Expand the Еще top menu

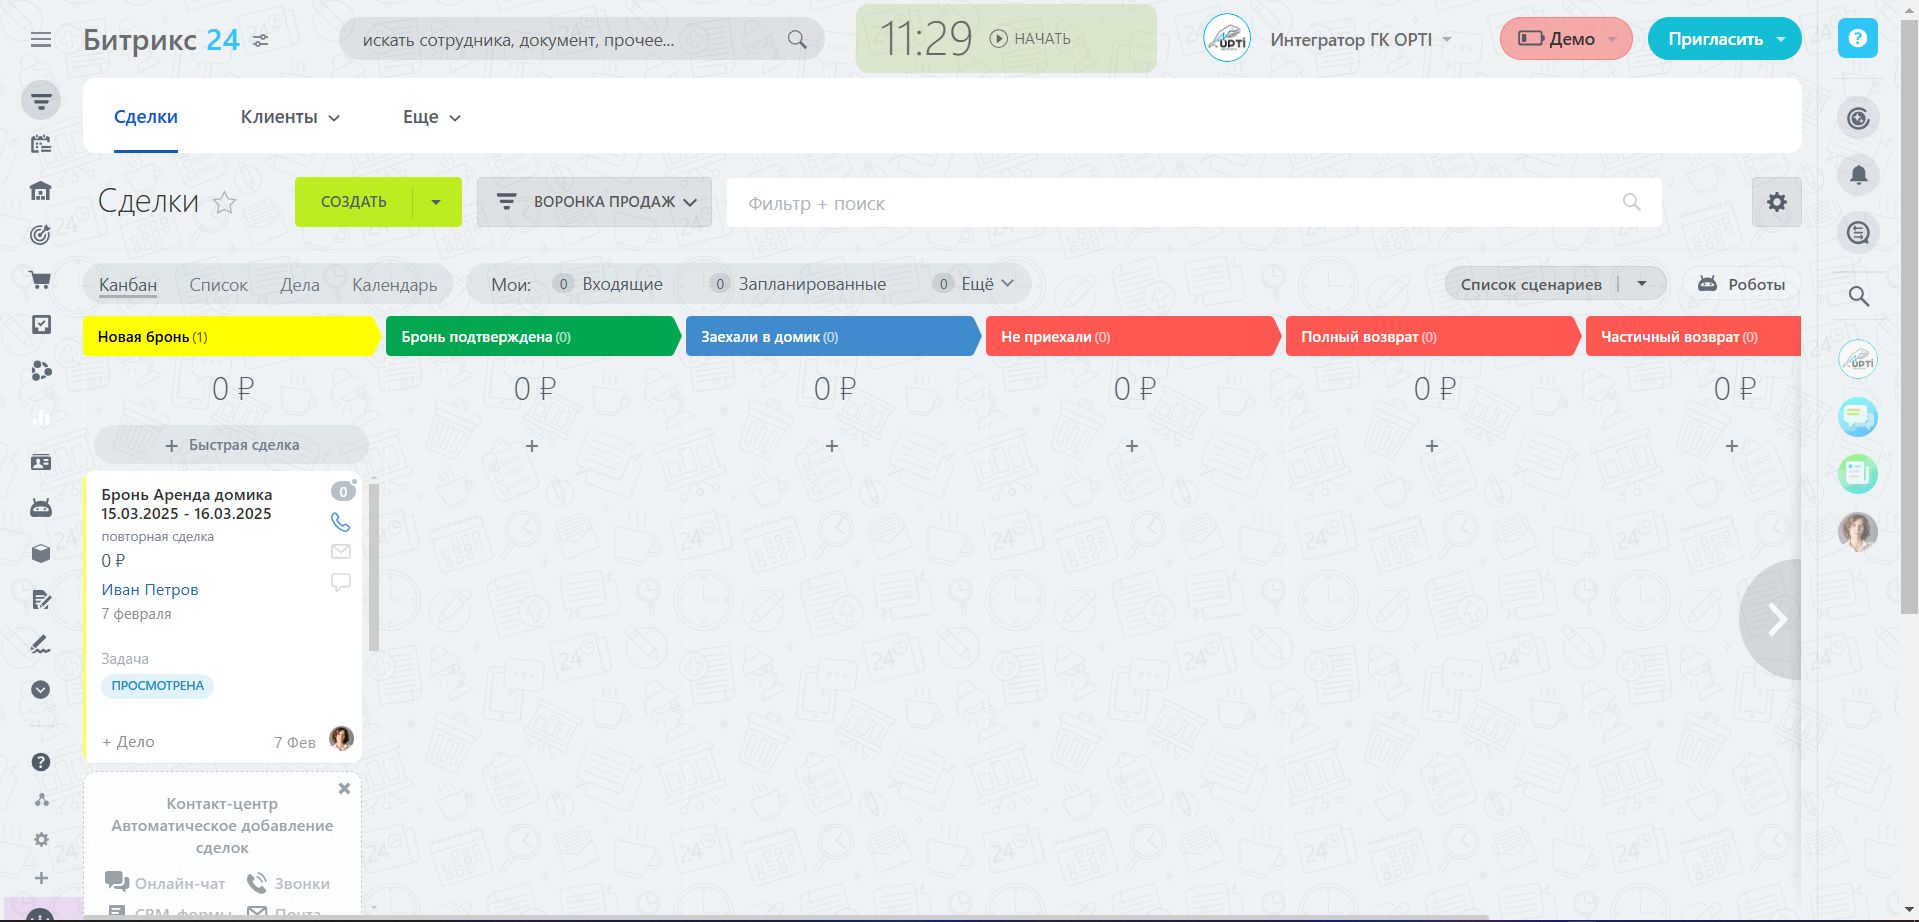[x=432, y=117]
